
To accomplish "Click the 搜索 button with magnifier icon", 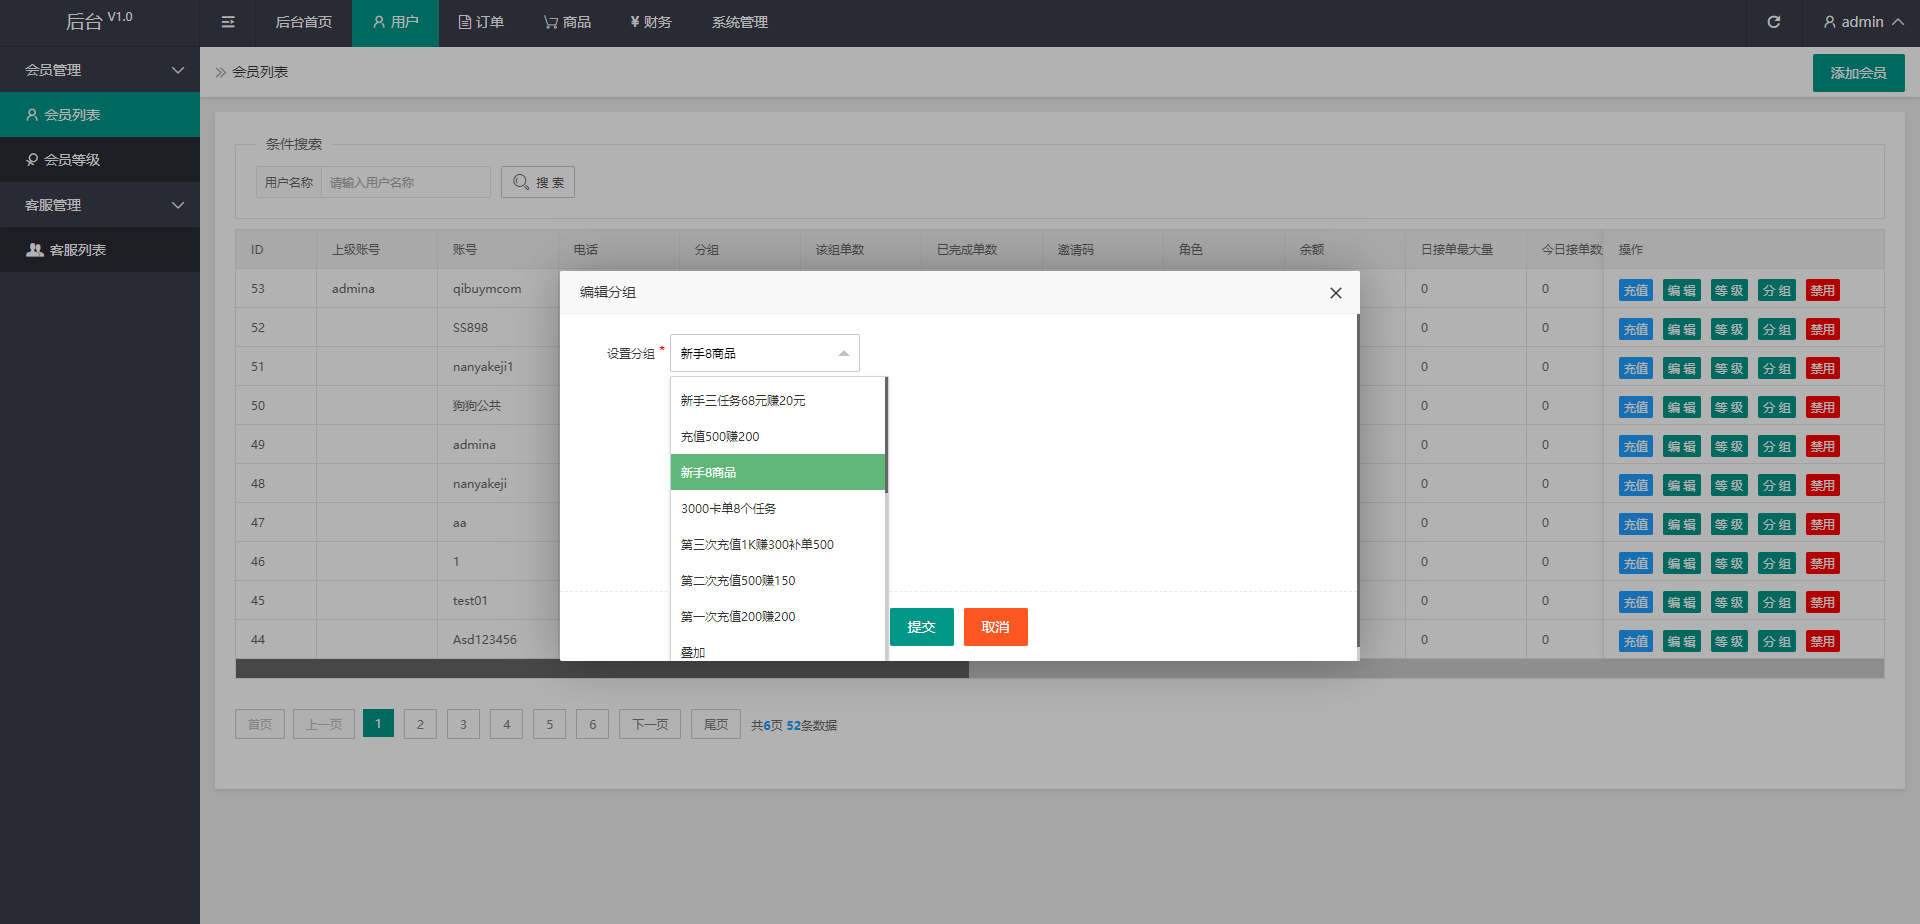I will 538,182.
